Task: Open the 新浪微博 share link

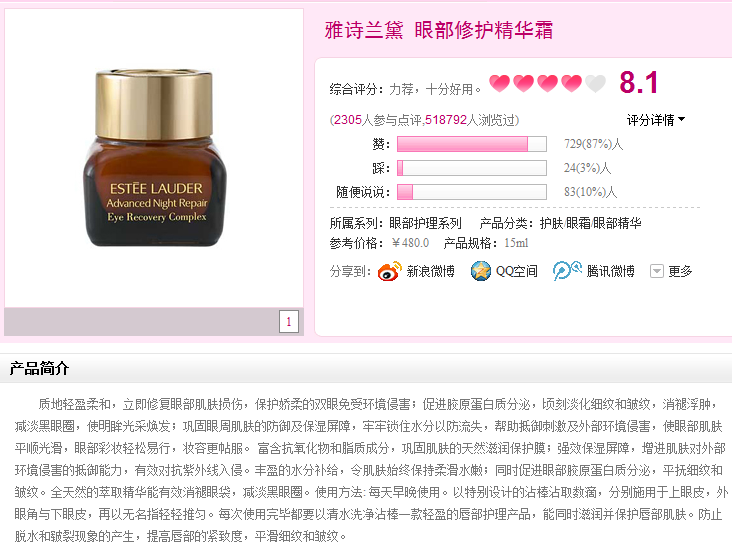Action: tap(430, 271)
